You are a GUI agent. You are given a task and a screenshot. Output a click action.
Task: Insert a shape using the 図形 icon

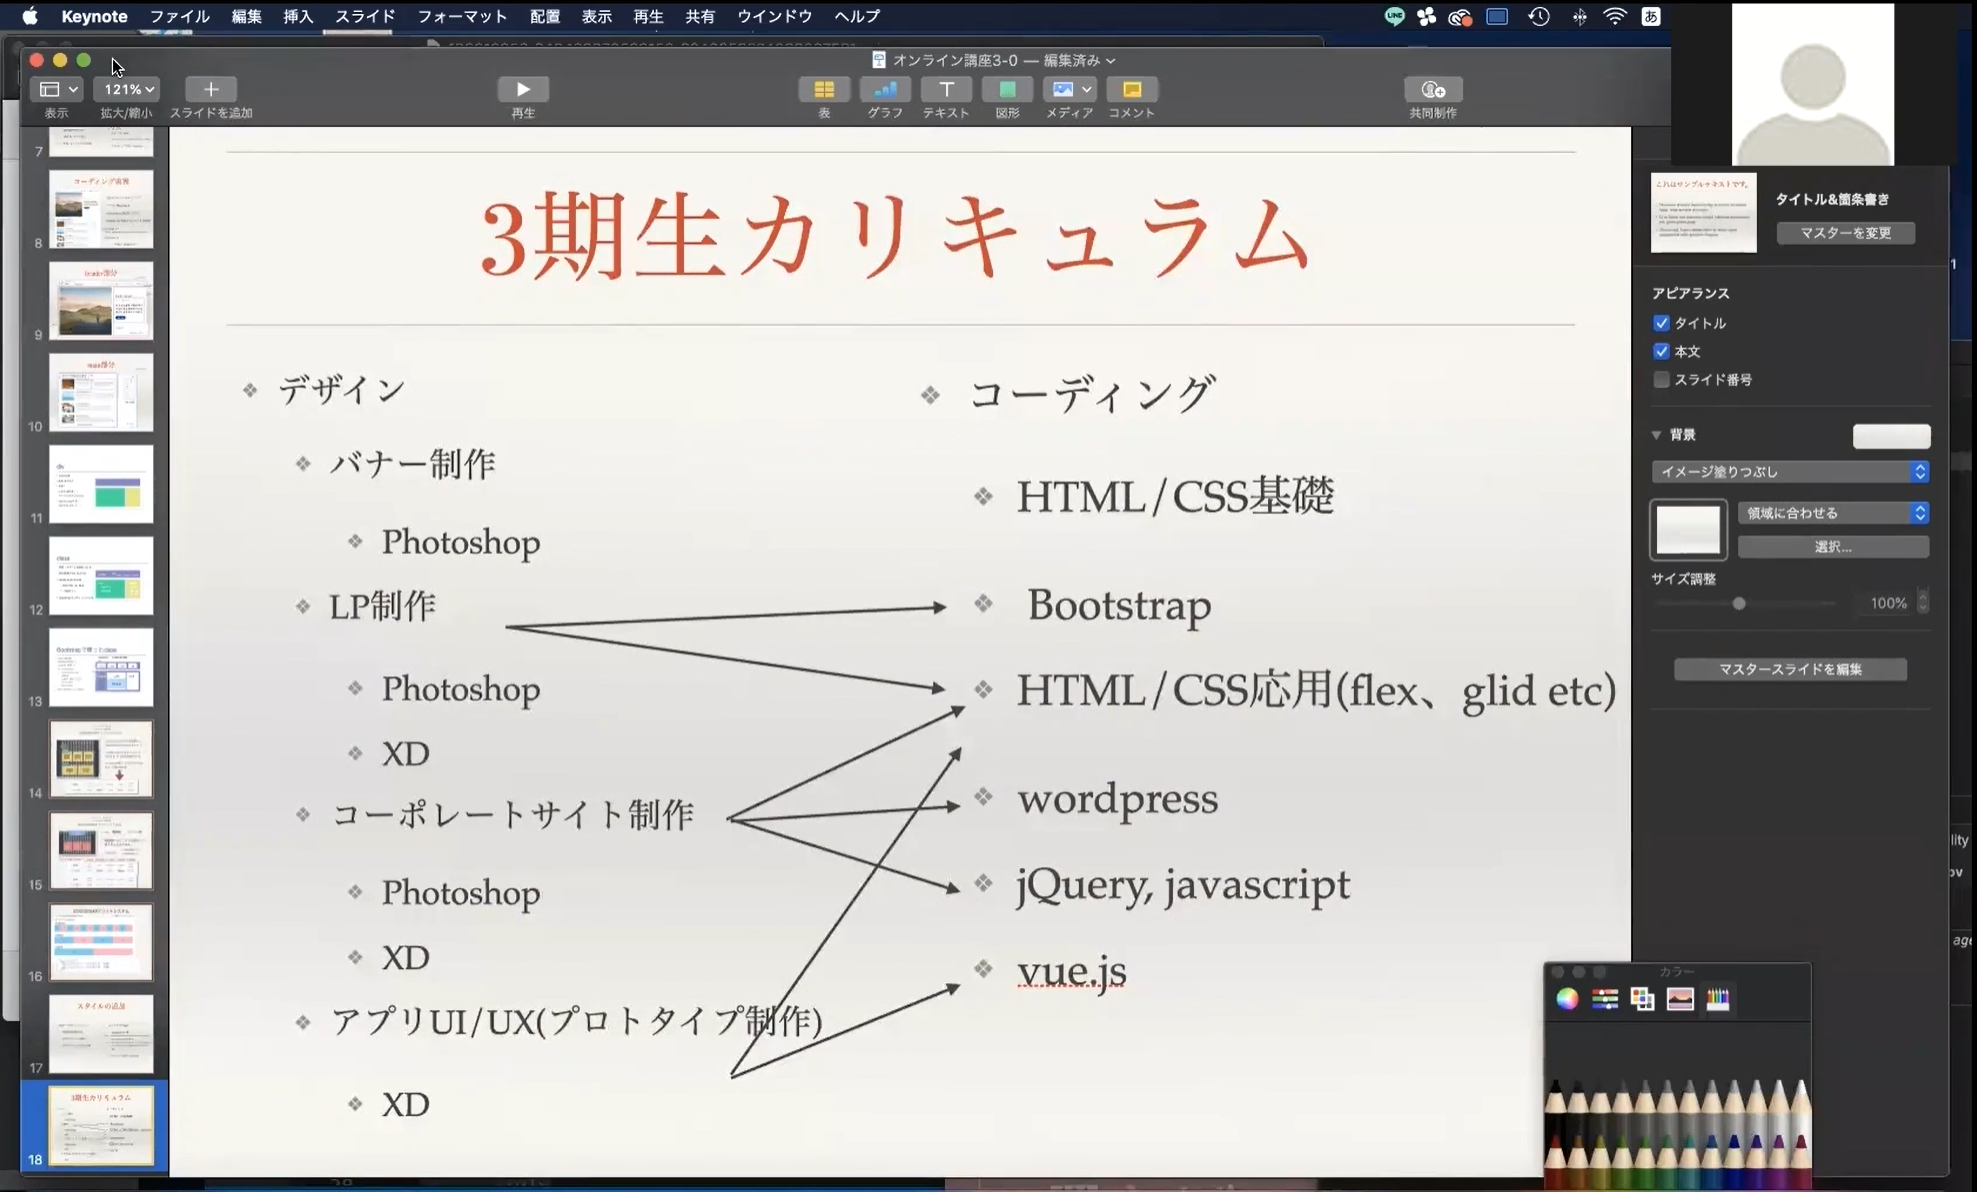tap(1007, 89)
